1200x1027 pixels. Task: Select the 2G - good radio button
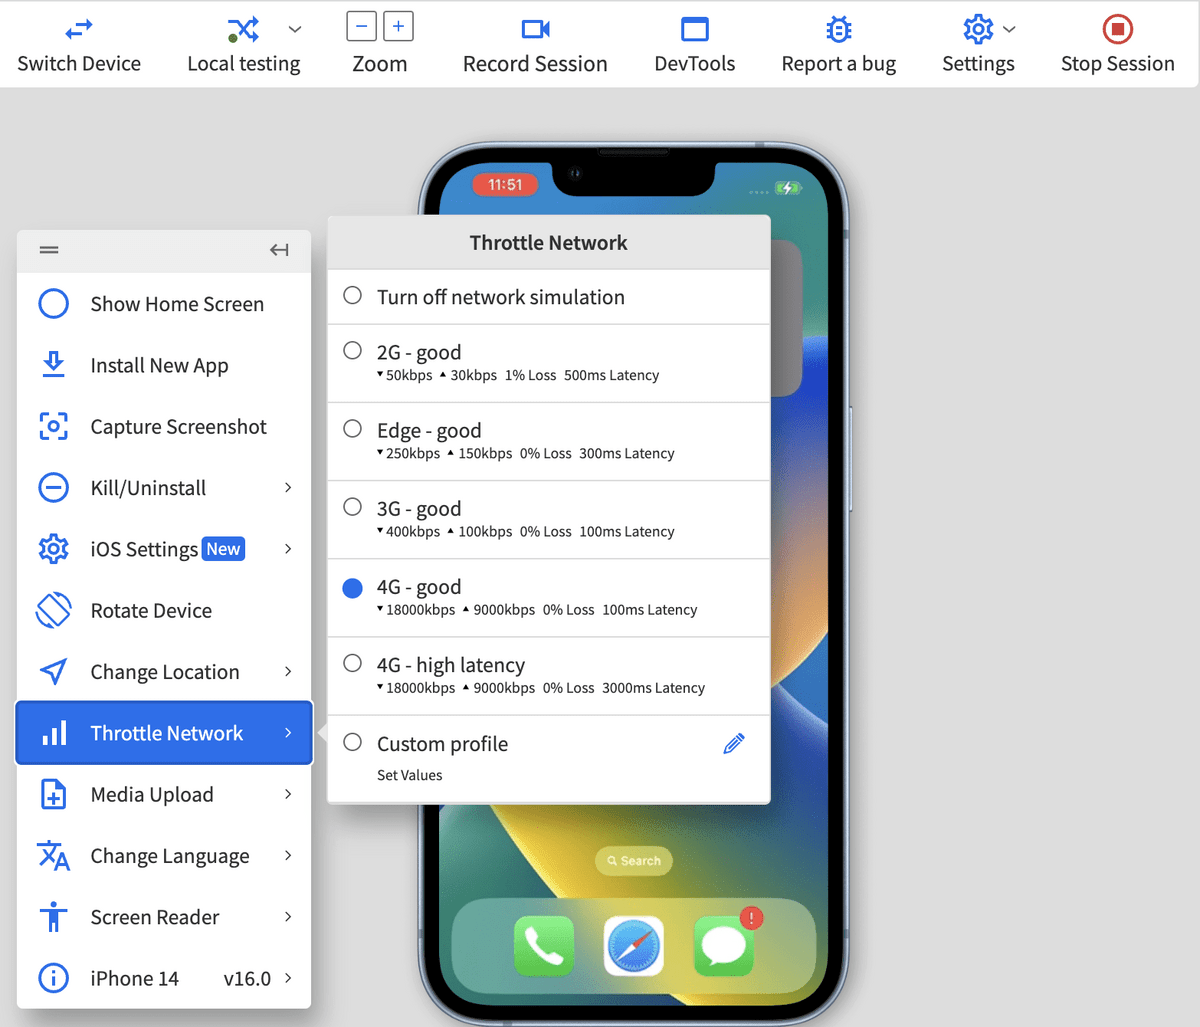click(352, 350)
